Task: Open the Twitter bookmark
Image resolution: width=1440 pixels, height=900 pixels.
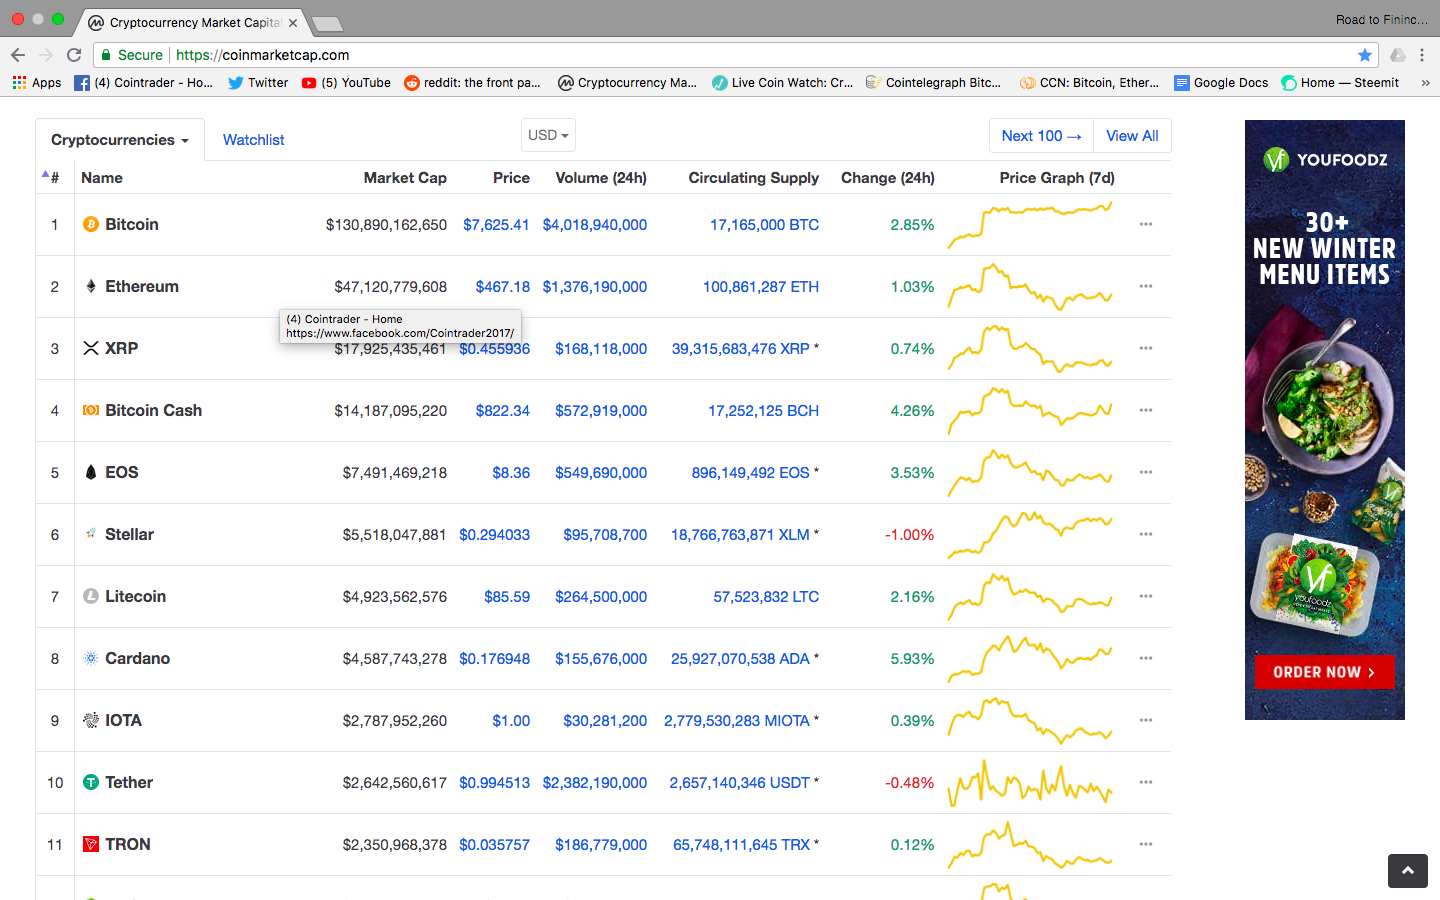Action: click(x=258, y=83)
